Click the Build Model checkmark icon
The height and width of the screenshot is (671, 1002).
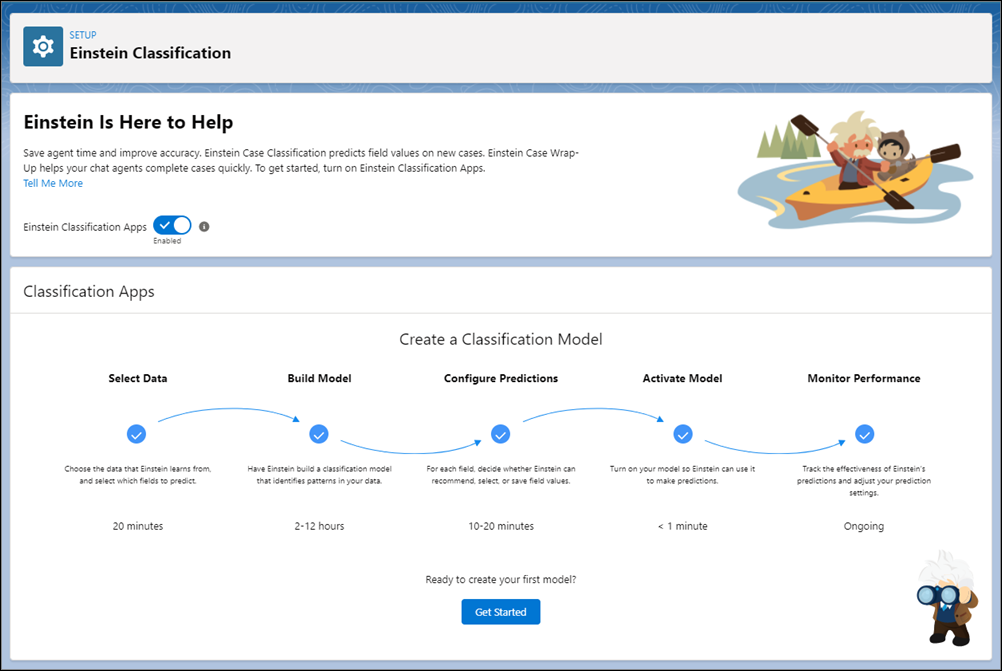click(x=319, y=434)
